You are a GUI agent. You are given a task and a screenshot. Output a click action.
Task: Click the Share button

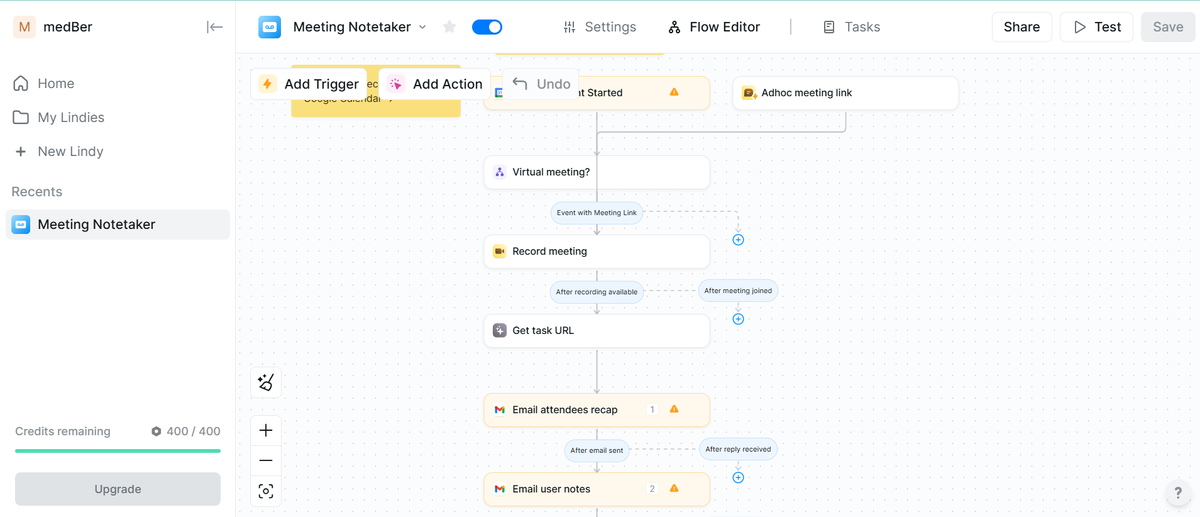tap(1022, 27)
